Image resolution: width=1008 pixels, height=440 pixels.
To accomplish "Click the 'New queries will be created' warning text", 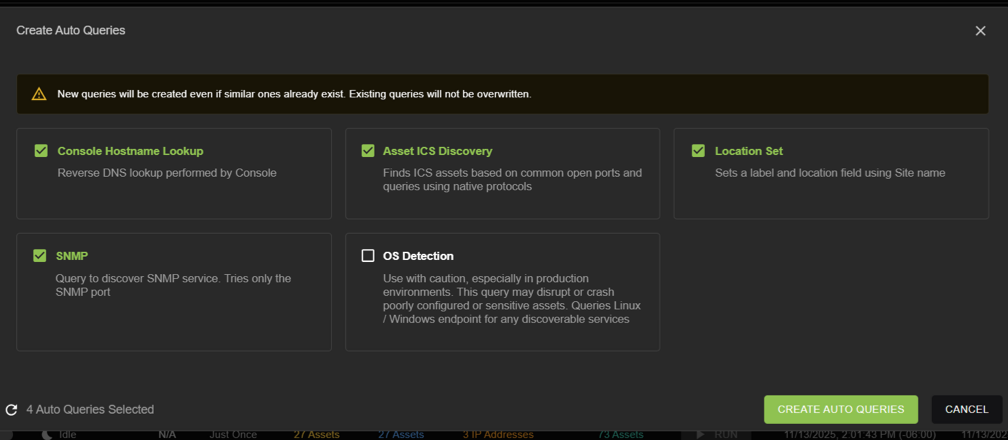I will tap(294, 94).
